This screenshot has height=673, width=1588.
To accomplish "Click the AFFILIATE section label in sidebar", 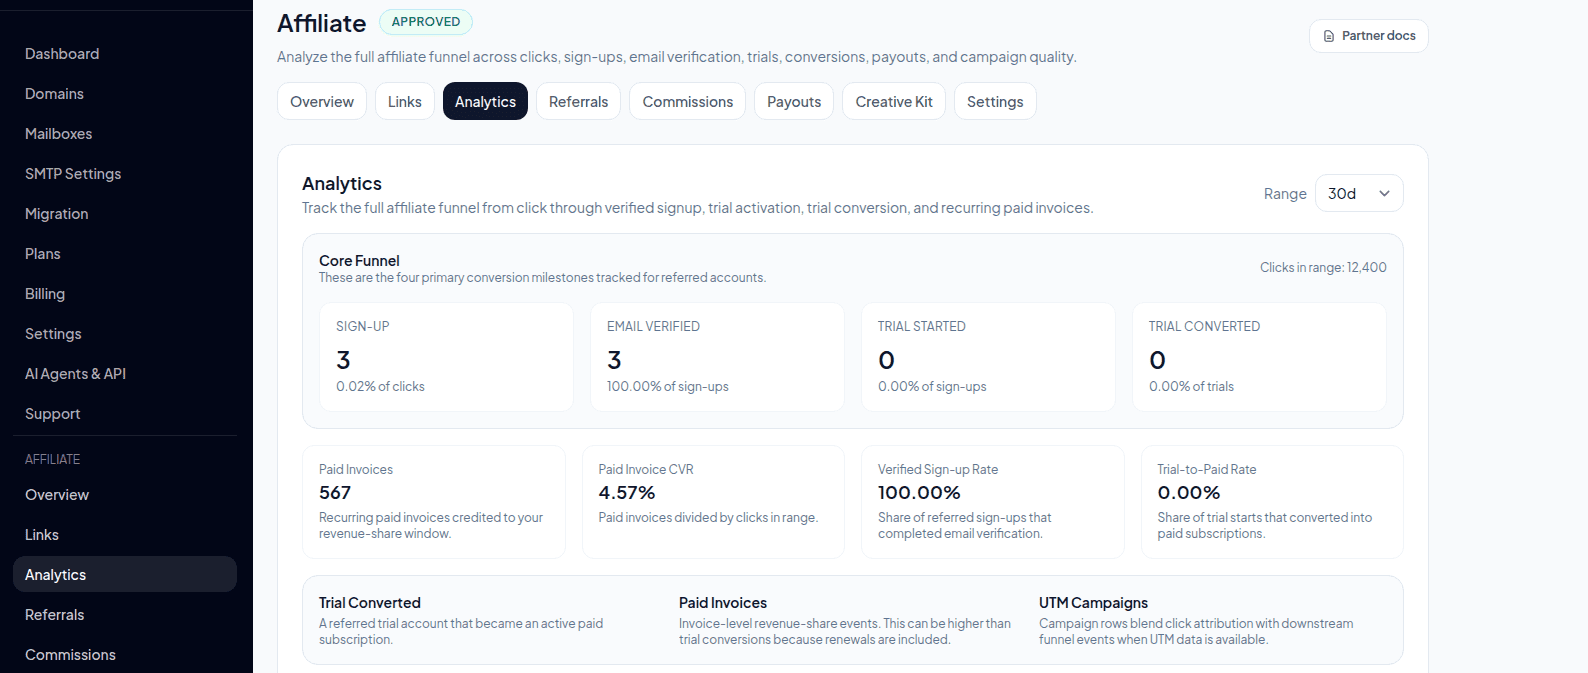I will 53,460.
